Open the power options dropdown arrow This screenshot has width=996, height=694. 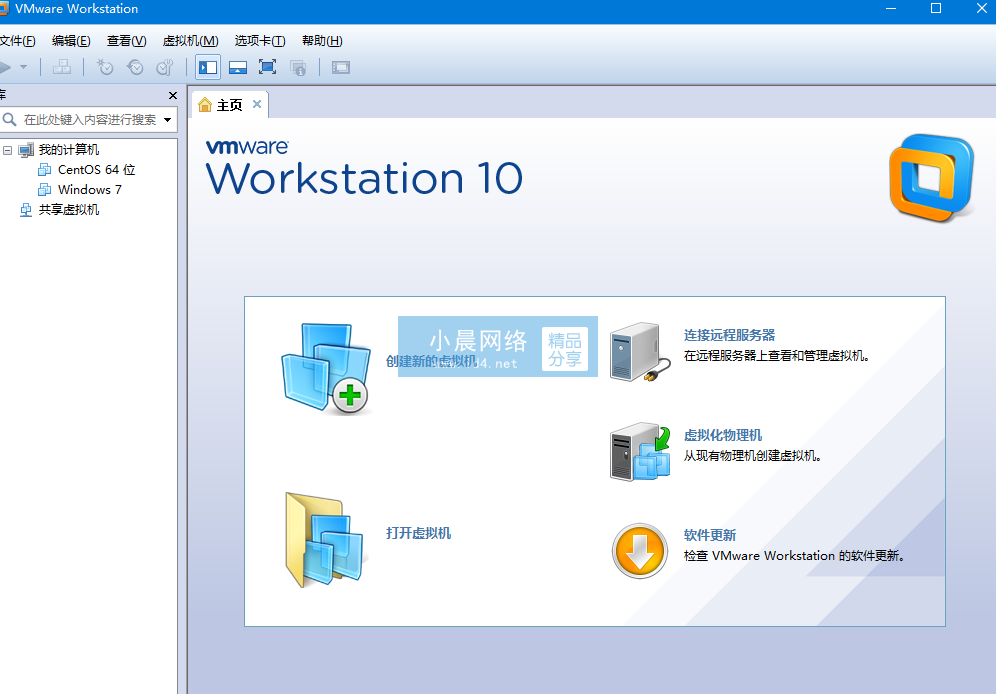(x=24, y=67)
